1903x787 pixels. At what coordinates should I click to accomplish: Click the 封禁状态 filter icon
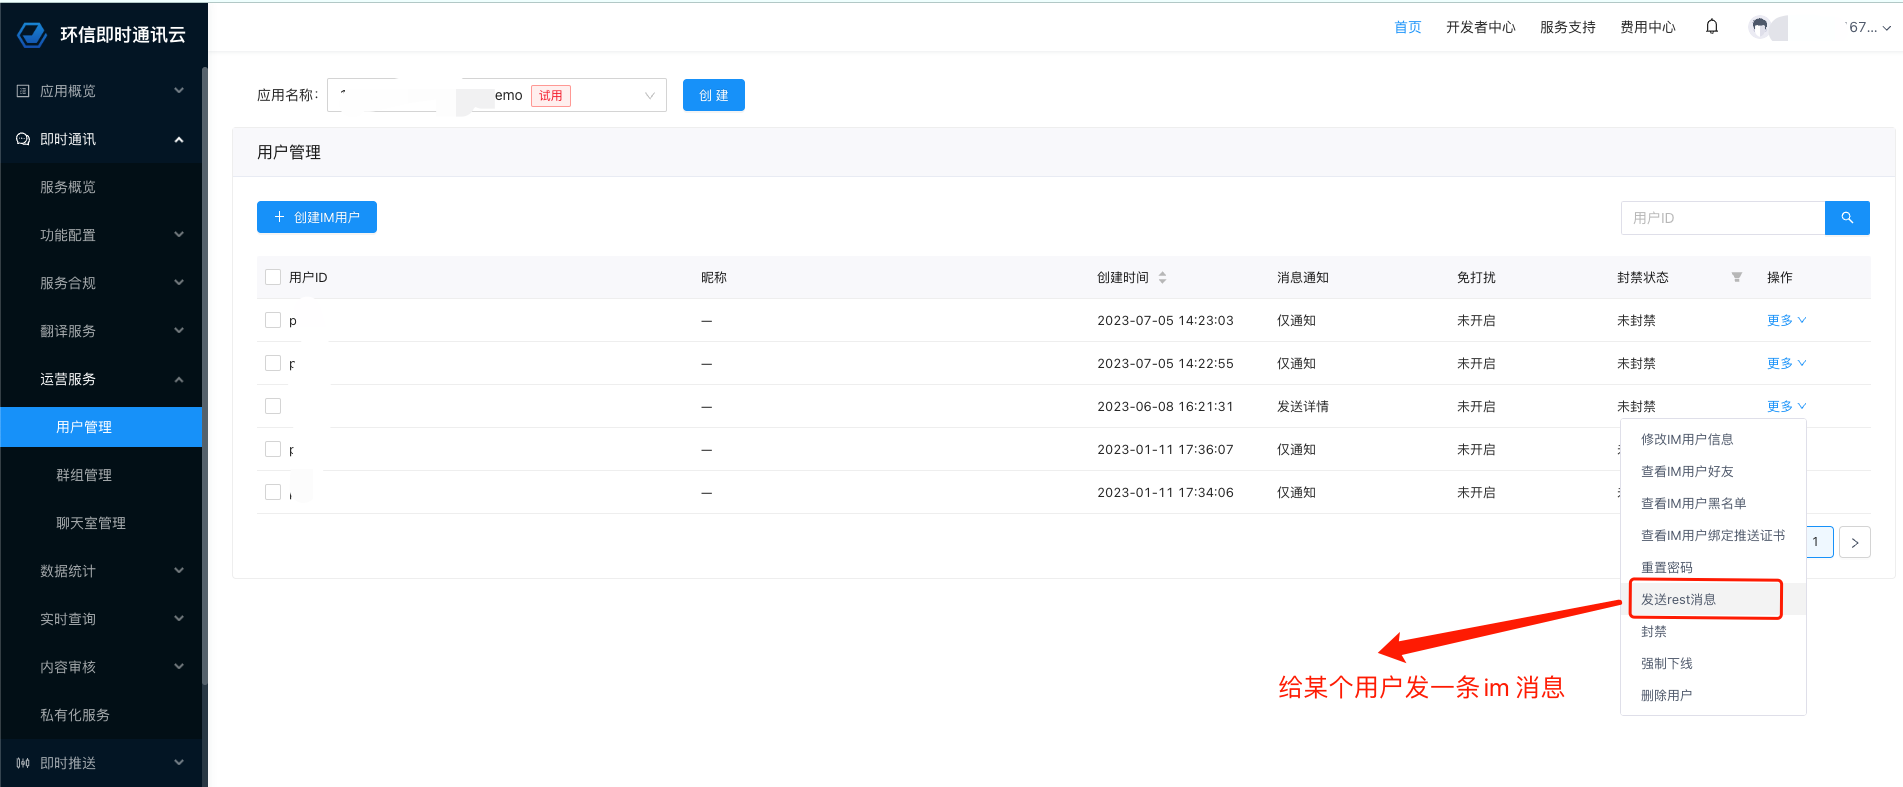[x=1737, y=277]
